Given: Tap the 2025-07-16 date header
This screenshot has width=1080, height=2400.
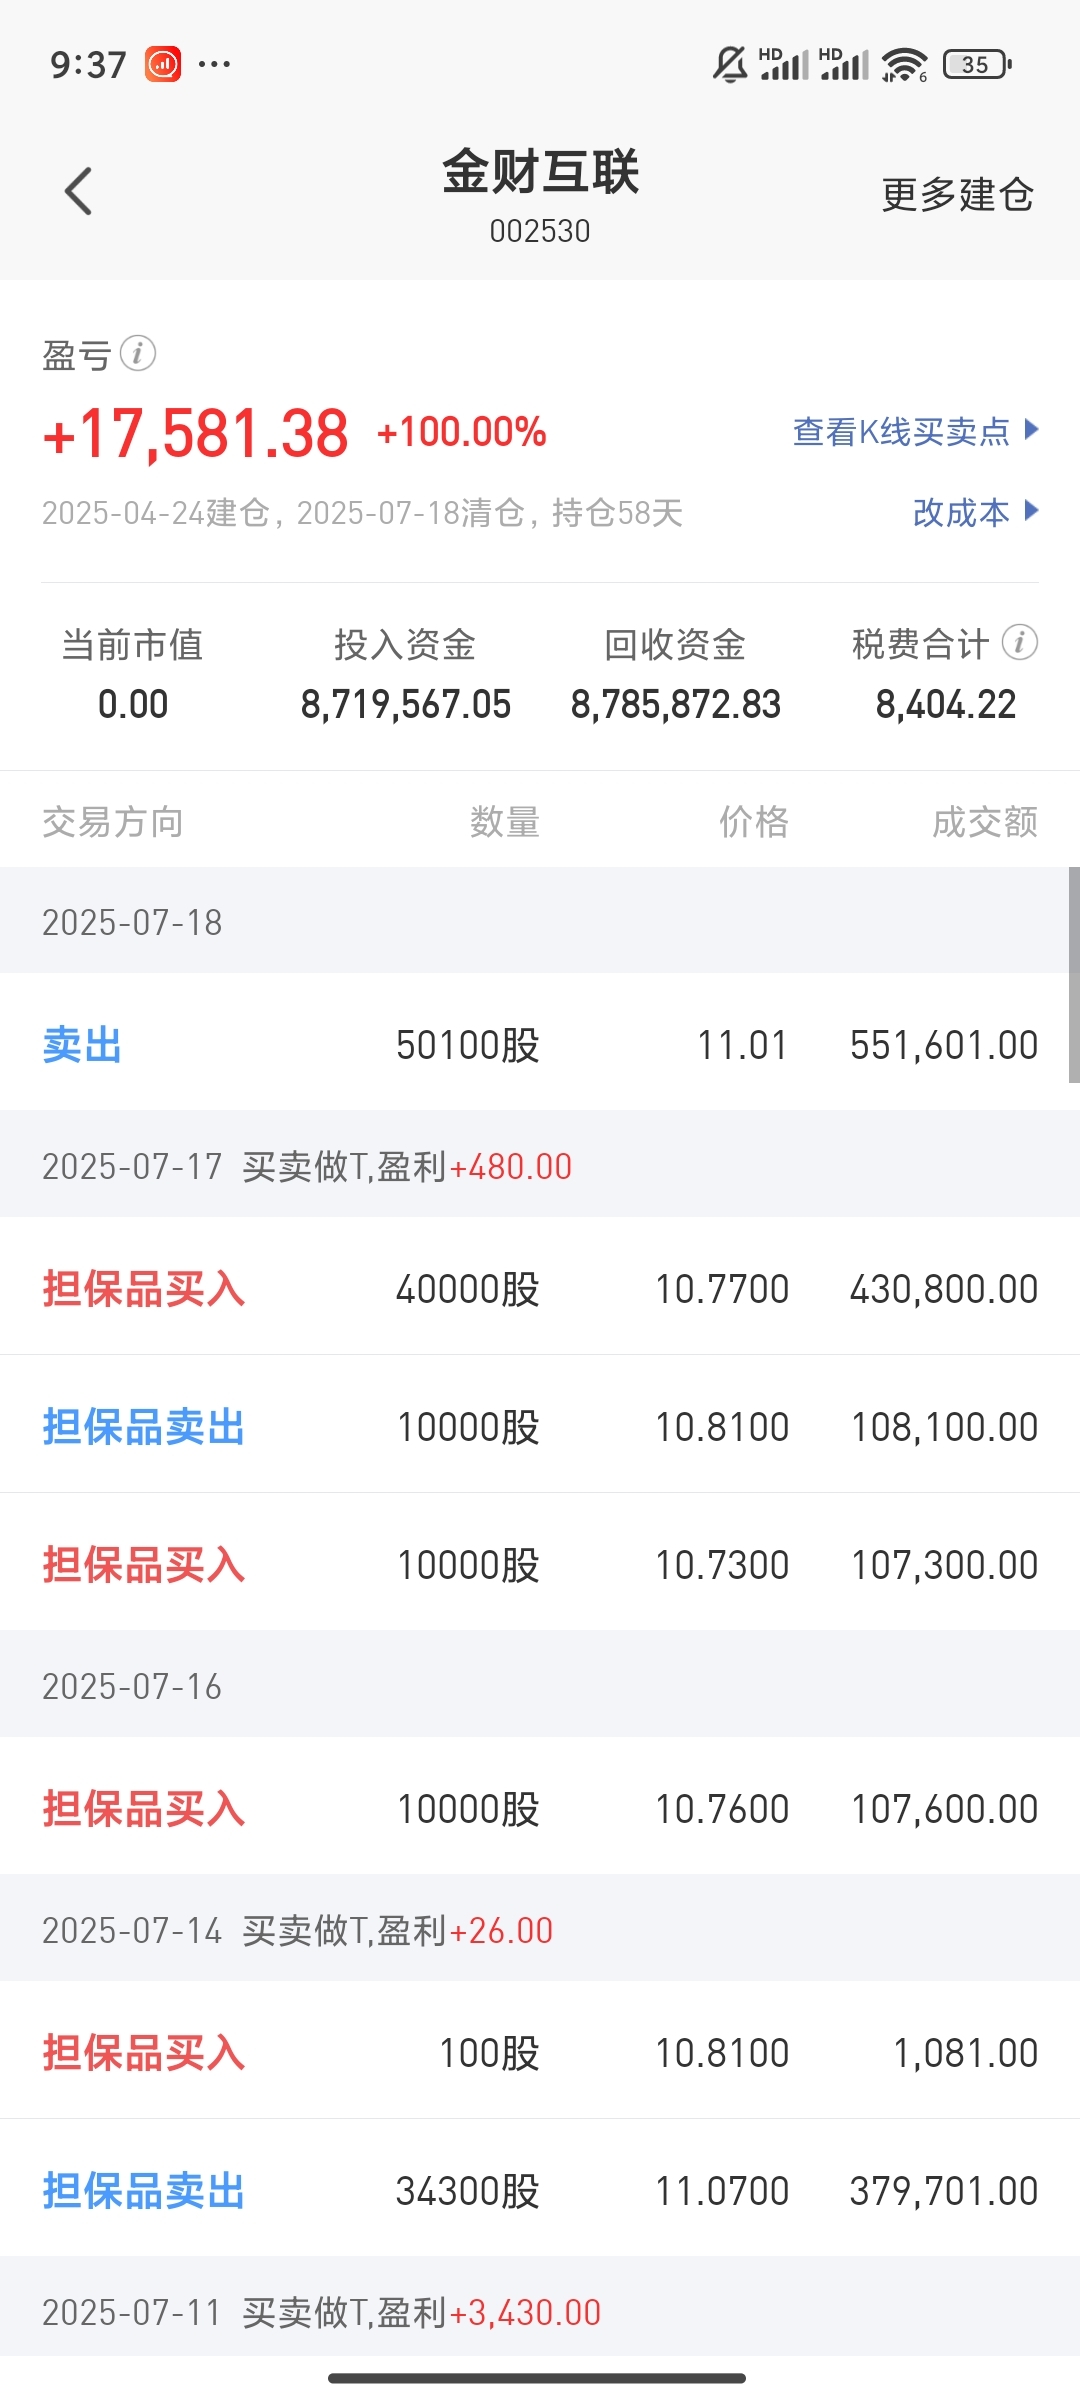Looking at the screenshot, I should point(540,1686).
